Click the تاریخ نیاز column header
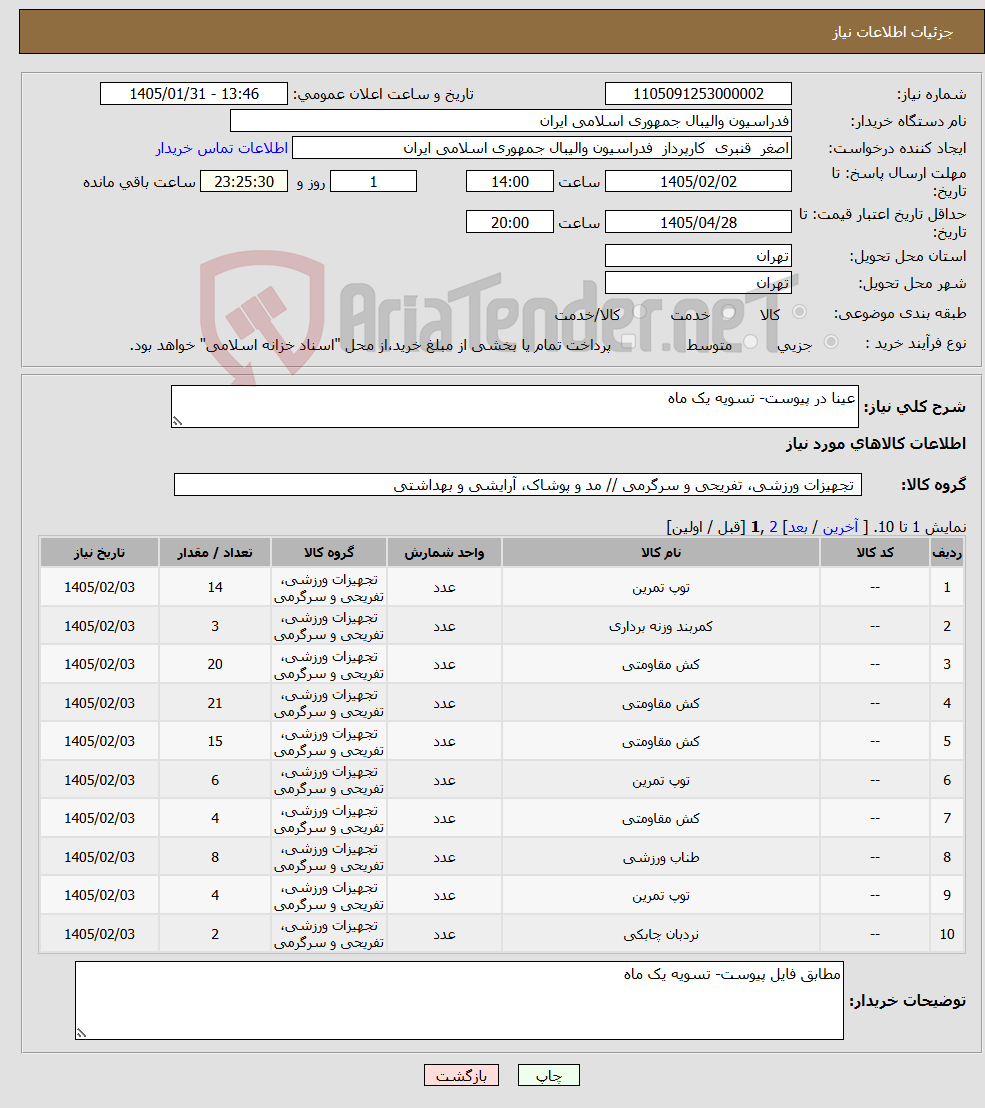The height and width of the screenshot is (1108, 985). coord(99,553)
